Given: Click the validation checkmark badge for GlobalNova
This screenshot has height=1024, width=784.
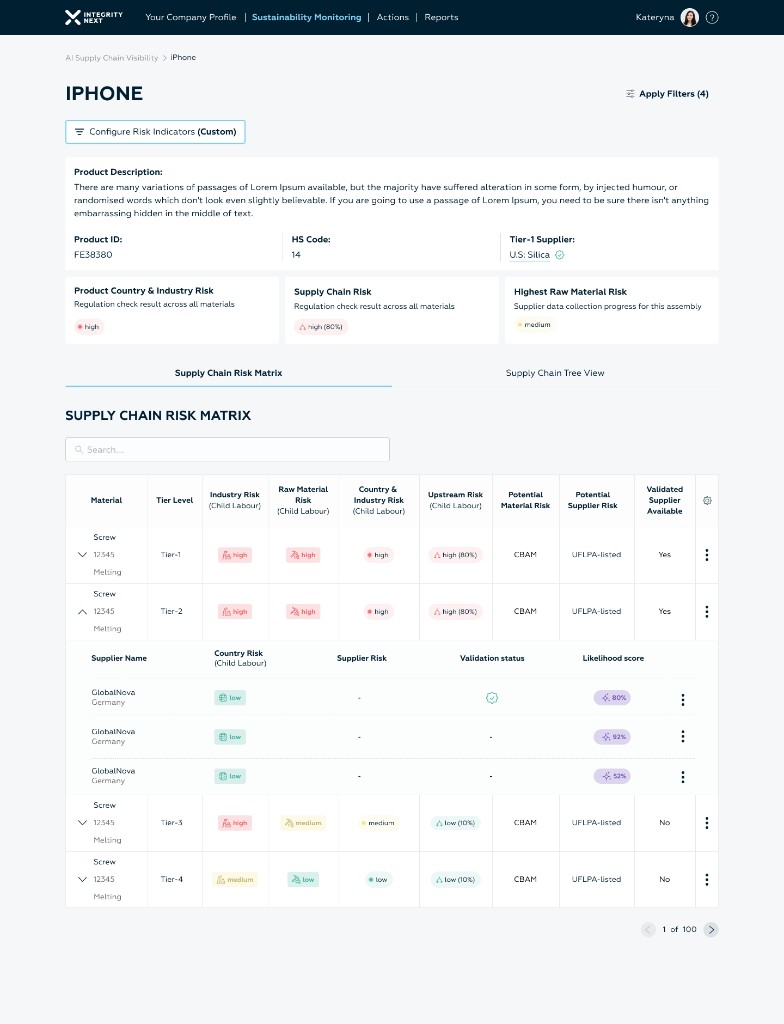Looking at the screenshot, I should (492, 698).
